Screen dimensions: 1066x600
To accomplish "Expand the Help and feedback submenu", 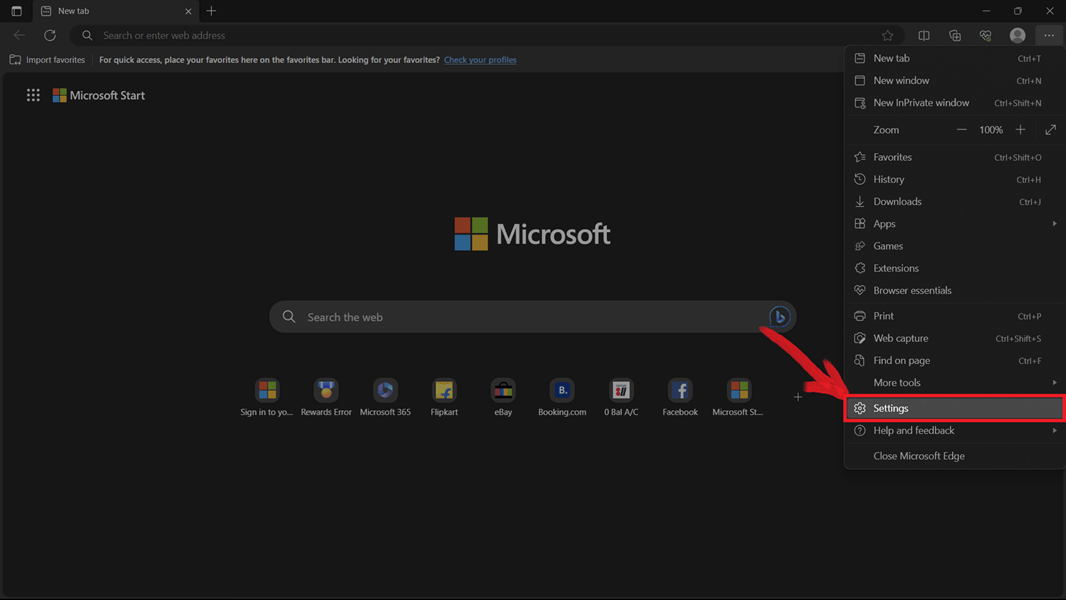I will [x=954, y=431].
